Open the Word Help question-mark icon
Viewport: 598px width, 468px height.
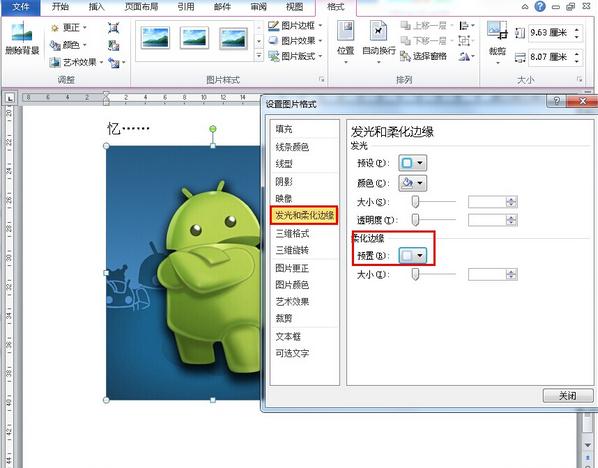[x=540, y=6]
